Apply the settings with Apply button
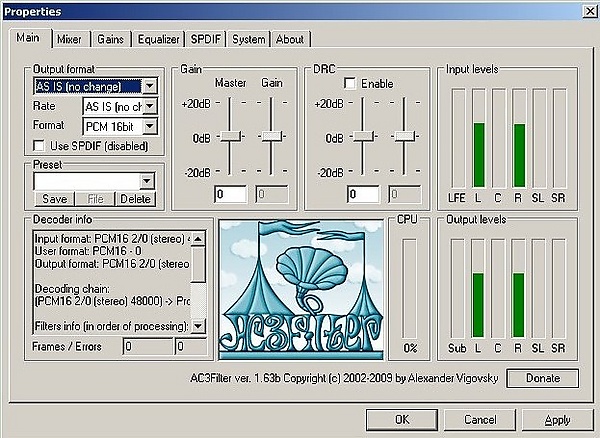Screen dimensions: 600x438 coord(557,420)
